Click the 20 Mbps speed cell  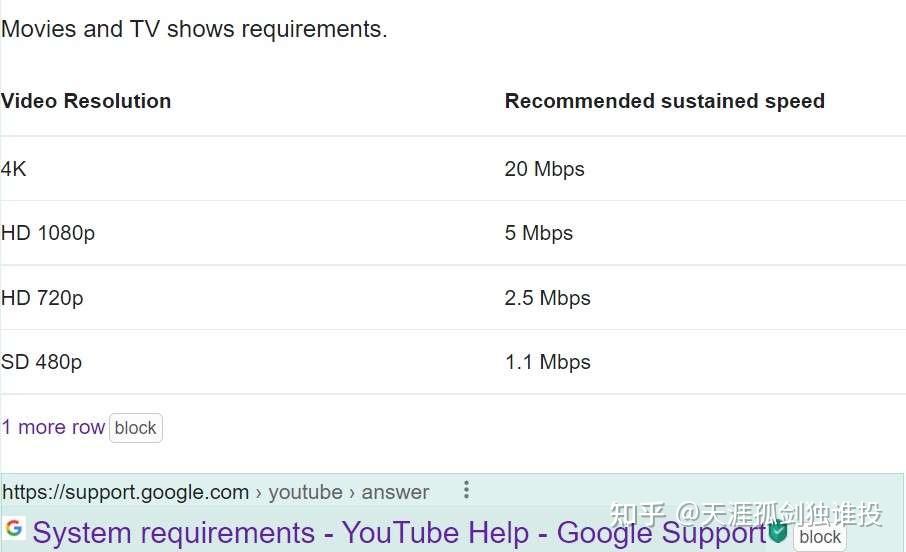pos(544,169)
